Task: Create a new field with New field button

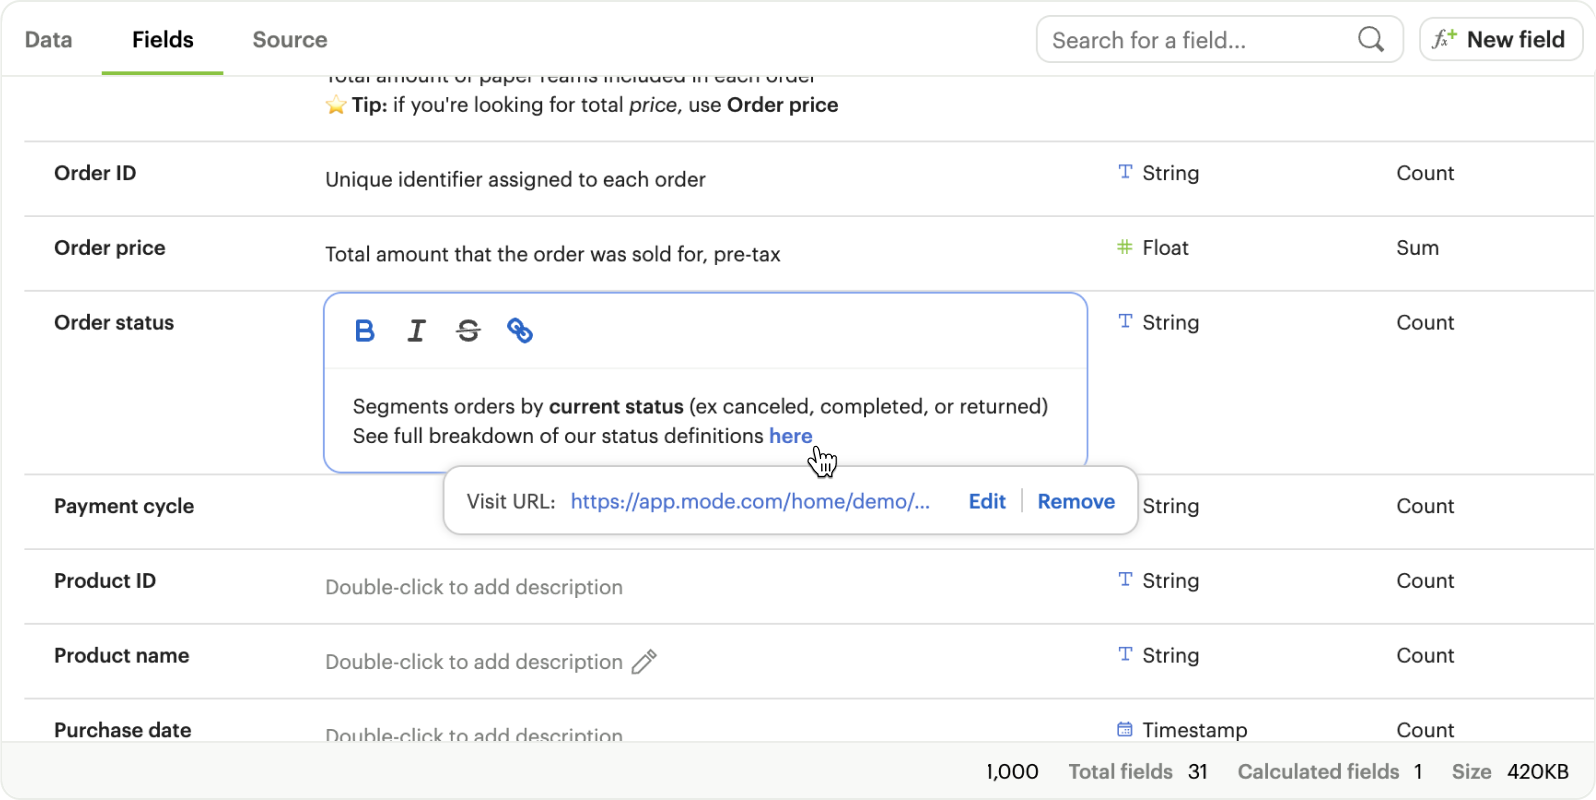Action: tap(1500, 40)
